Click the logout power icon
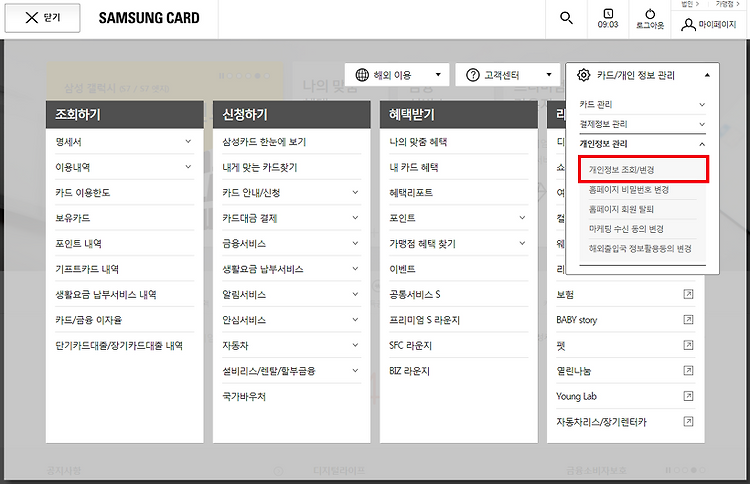 click(x=650, y=14)
